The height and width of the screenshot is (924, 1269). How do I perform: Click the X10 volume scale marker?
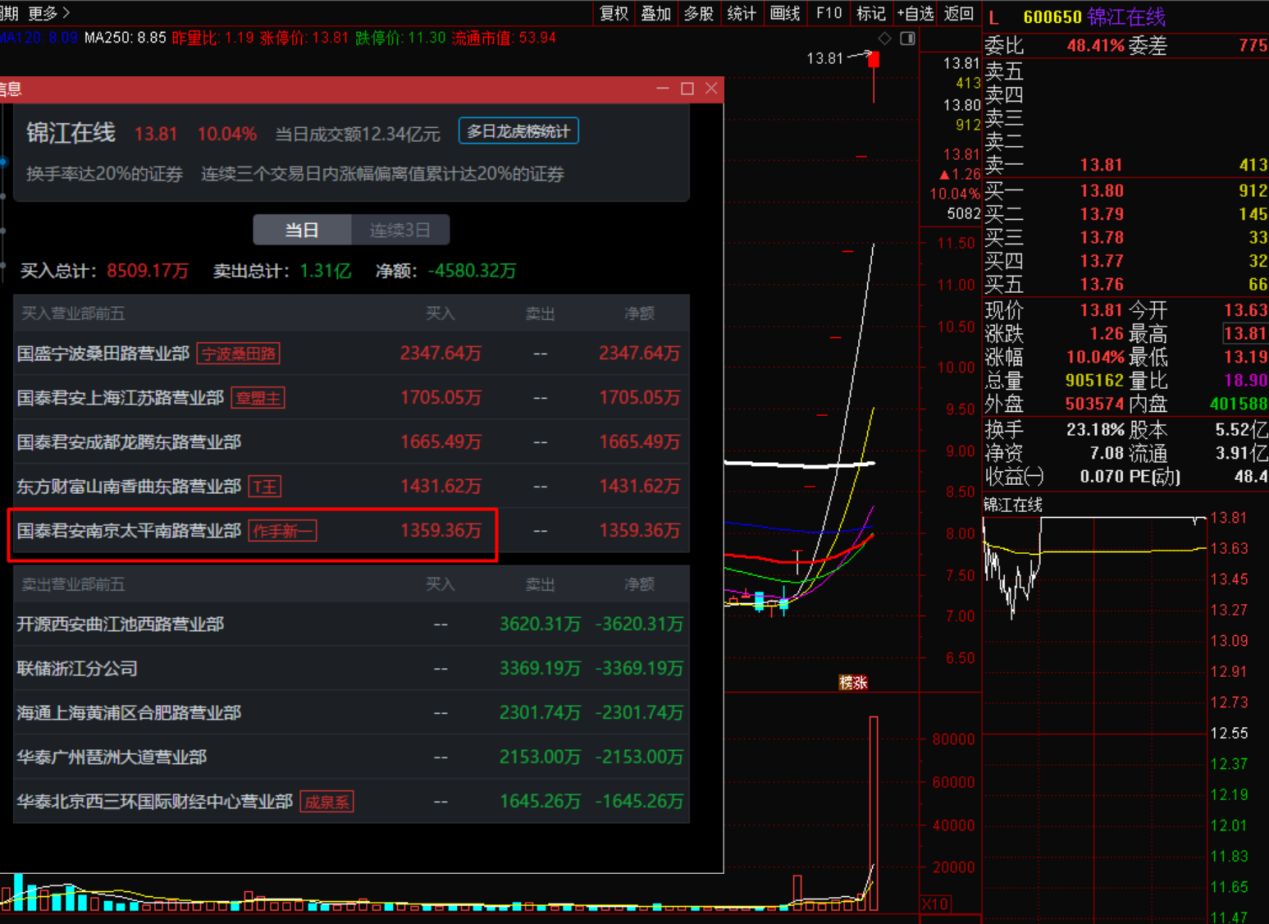coord(935,904)
